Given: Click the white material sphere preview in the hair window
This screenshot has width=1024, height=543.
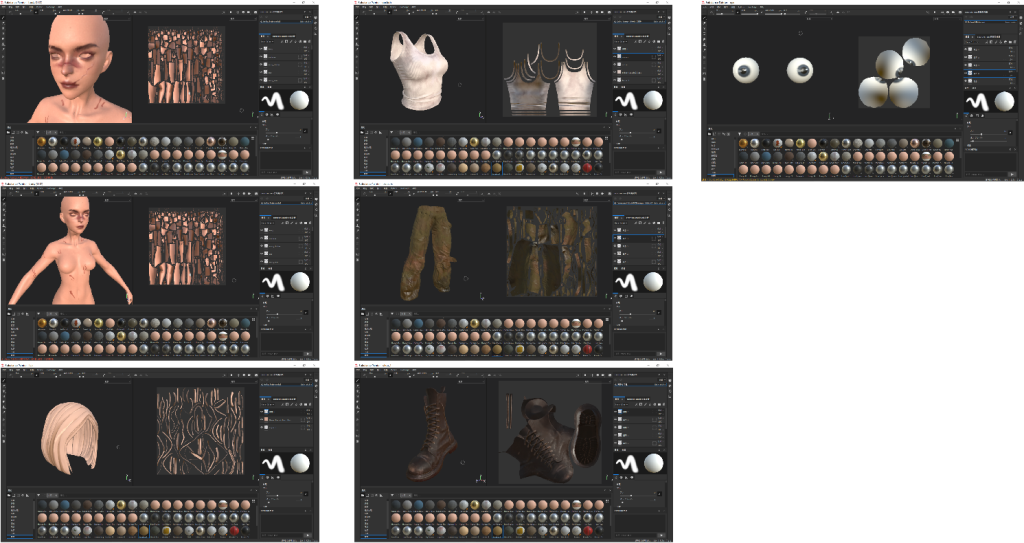Looking at the screenshot, I should point(299,464).
